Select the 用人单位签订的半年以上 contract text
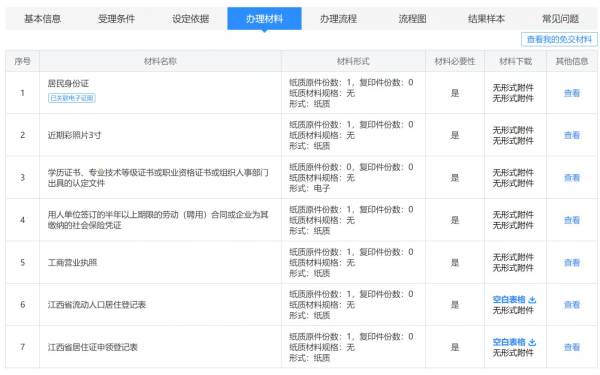This screenshot has height=375, width=600. (158, 220)
